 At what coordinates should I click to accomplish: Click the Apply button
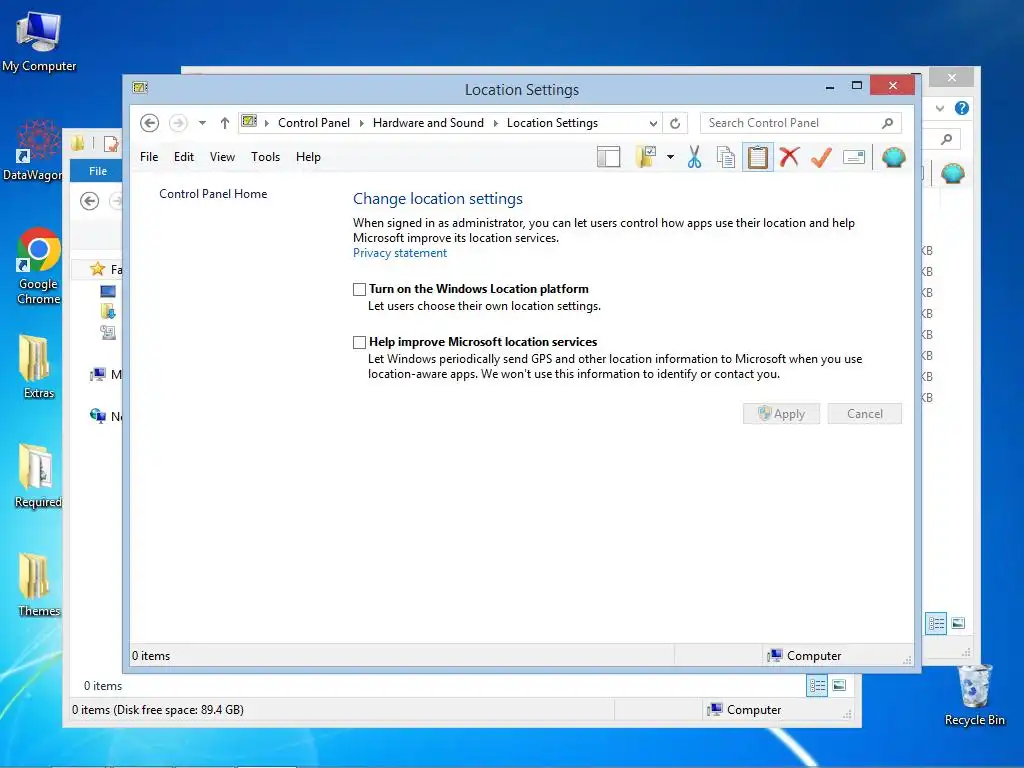click(x=781, y=413)
